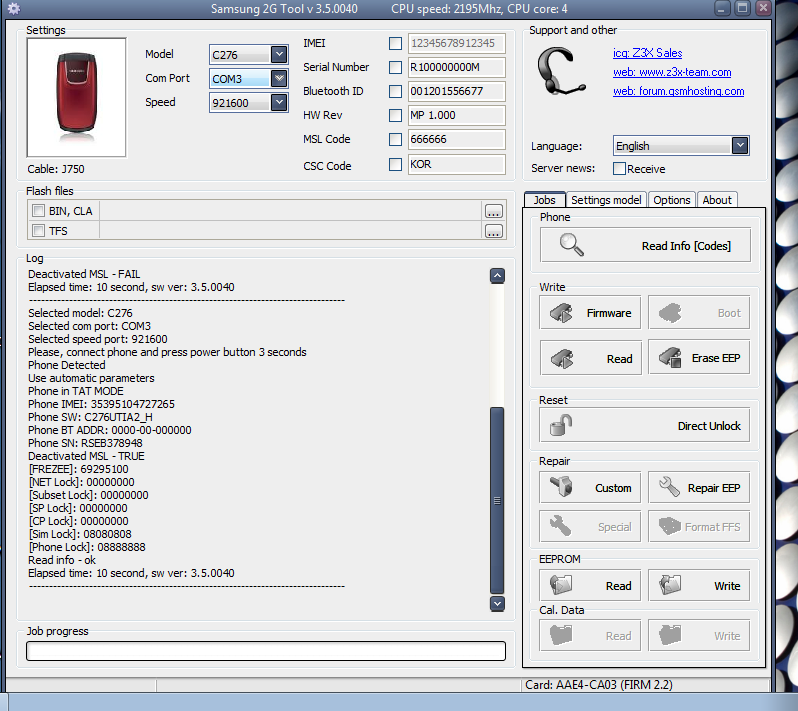The width and height of the screenshot is (798, 711).
Task: Click the 'Card: AAE4-CA03 (FIRM 2.2)' status text
Action: pos(599,685)
